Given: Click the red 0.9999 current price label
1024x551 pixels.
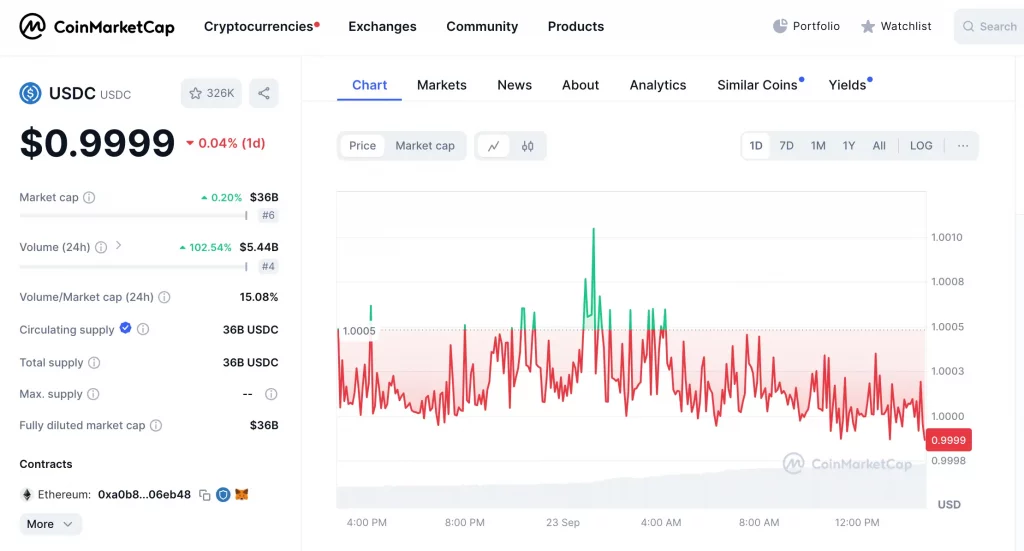Looking at the screenshot, I should pyautogui.click(x=948, y=440).
